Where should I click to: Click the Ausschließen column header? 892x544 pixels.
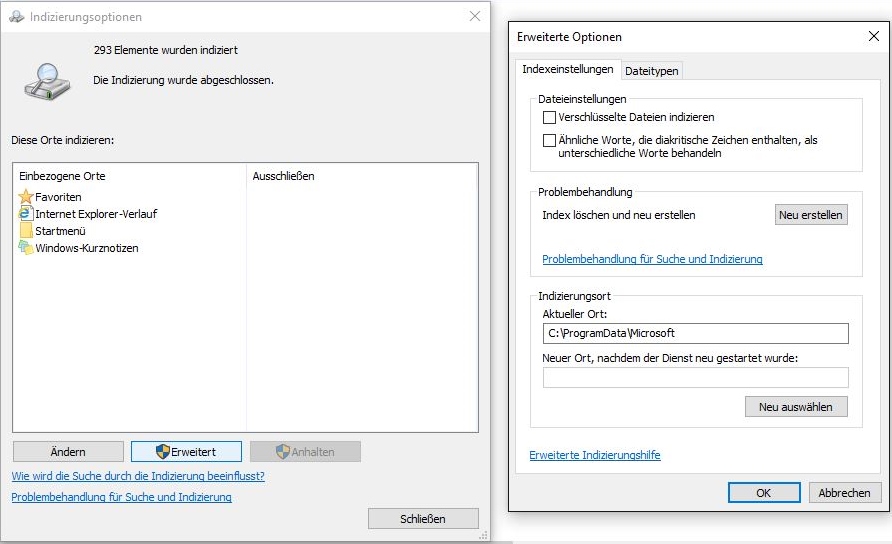[x=283, y=176]
